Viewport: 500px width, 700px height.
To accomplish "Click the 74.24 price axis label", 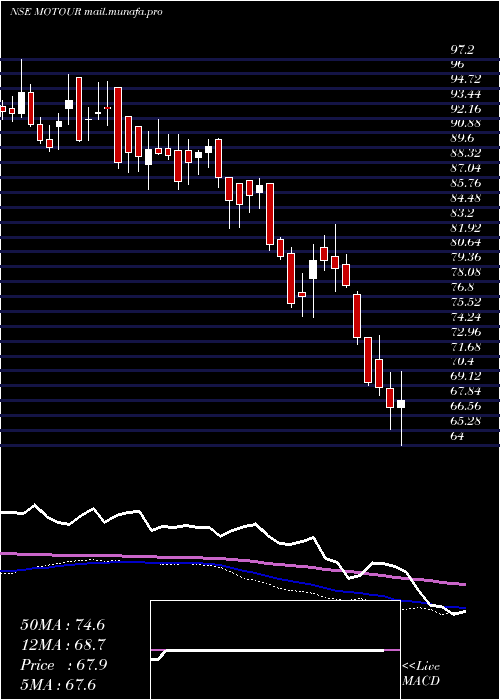I will (x=466, y=317).
